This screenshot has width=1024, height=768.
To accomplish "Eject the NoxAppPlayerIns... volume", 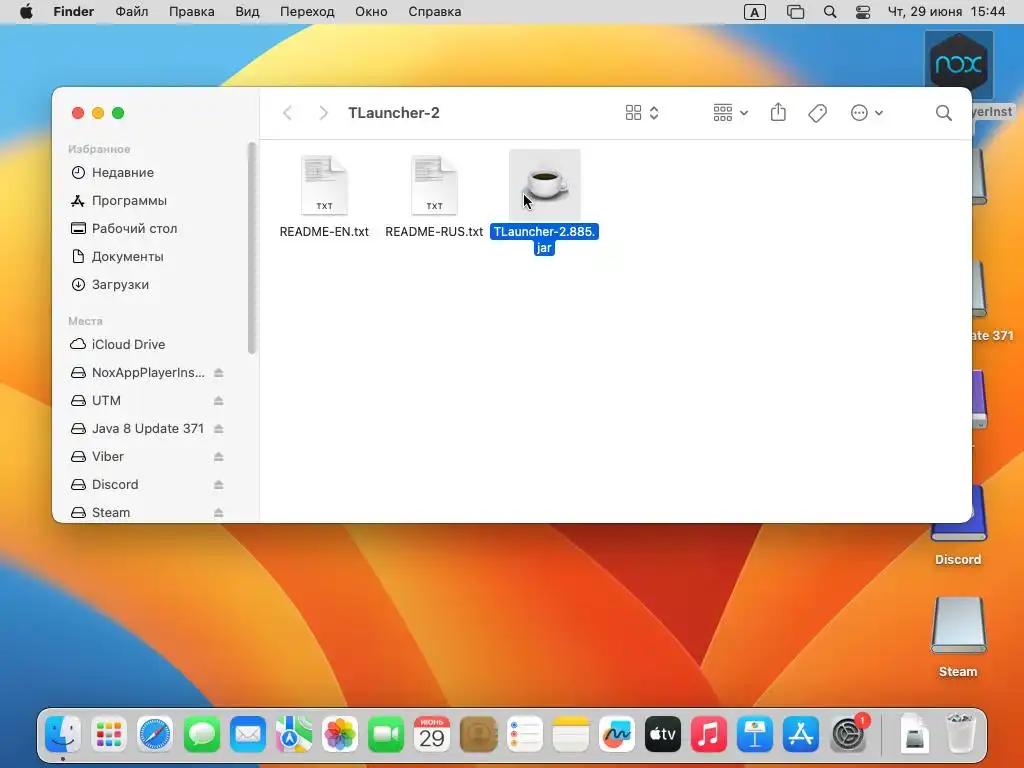I will 219,372.
